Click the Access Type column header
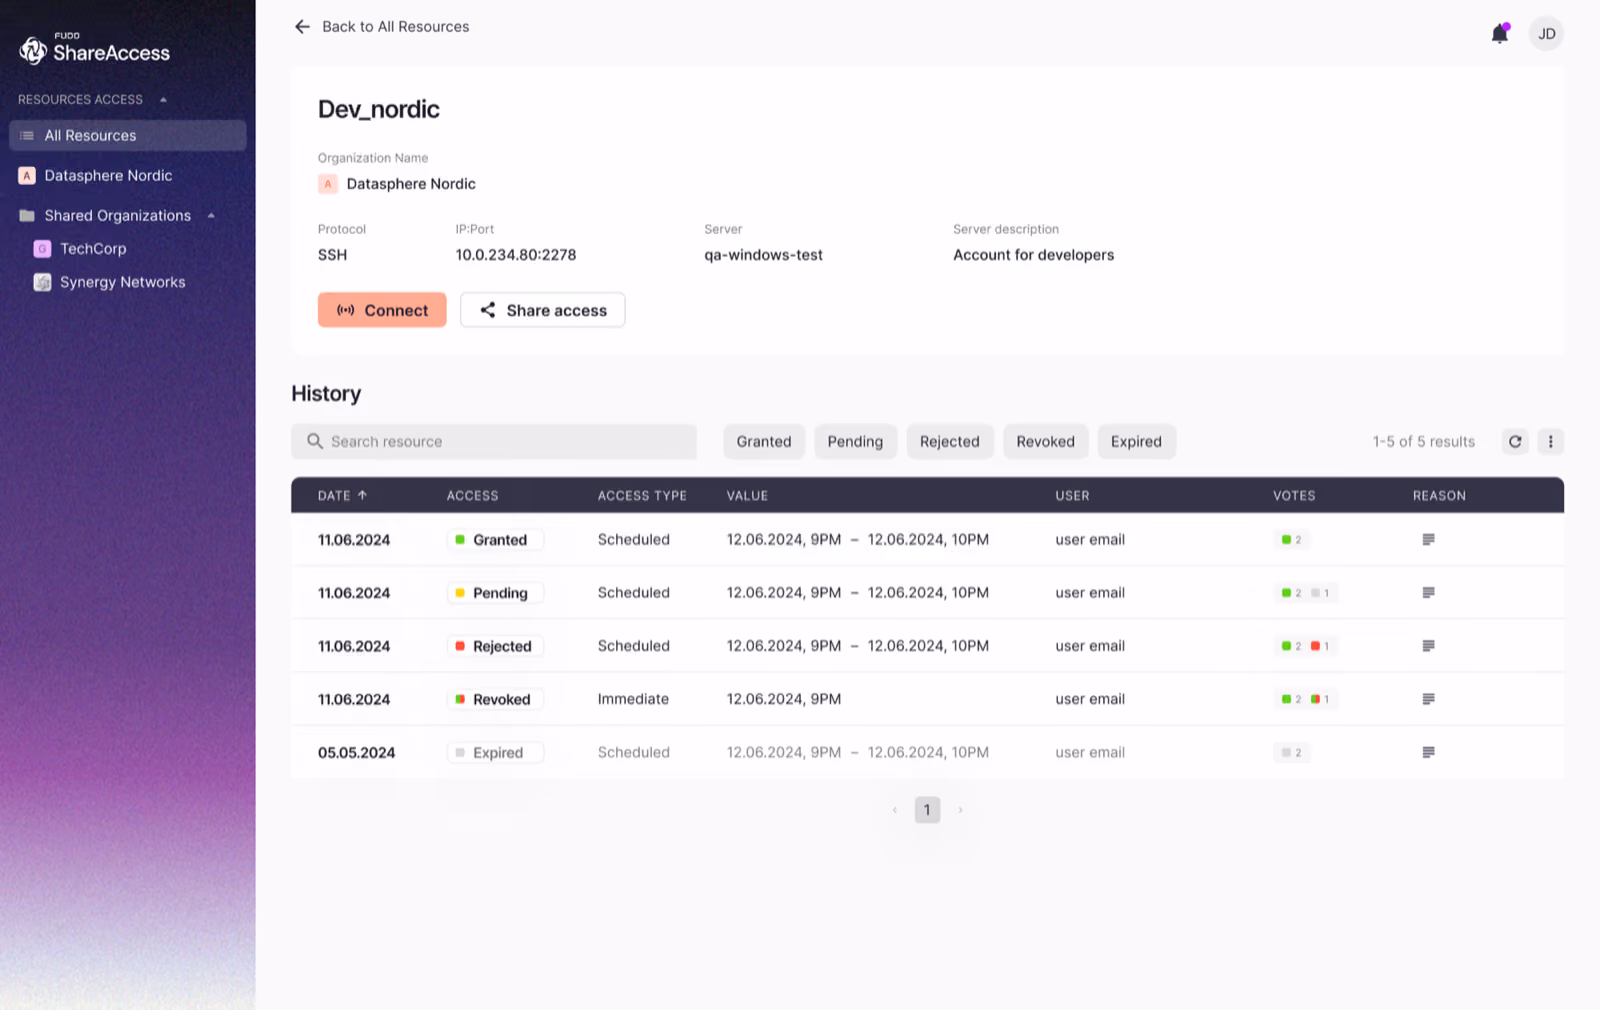 (642, 496)
